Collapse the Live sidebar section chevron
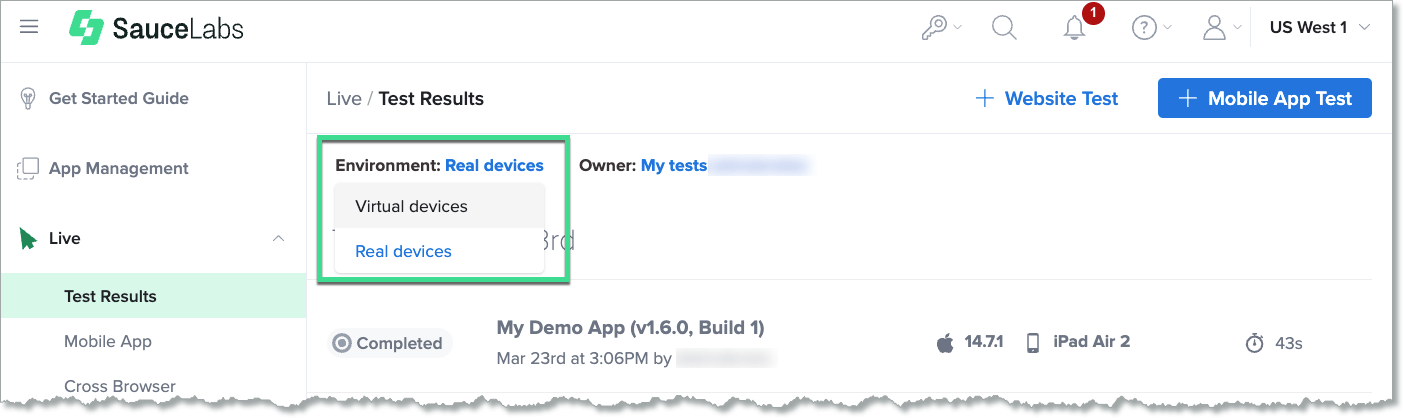1403x418 pixels. (278, 238)
